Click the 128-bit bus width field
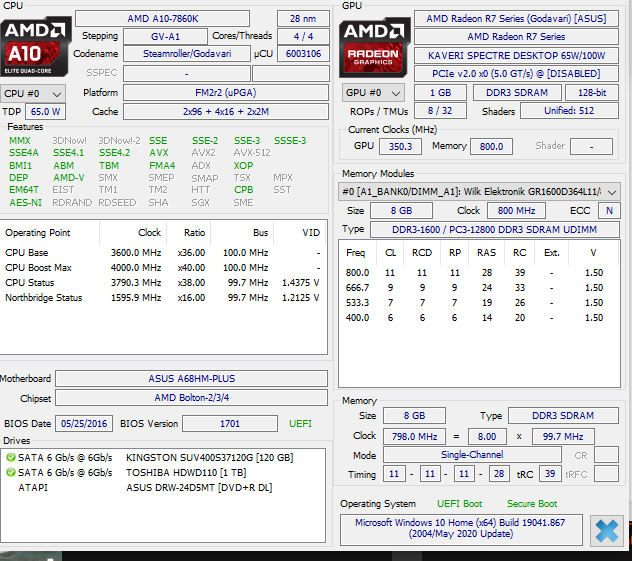The width and height of the screenshot is (632, 561). 592,93
